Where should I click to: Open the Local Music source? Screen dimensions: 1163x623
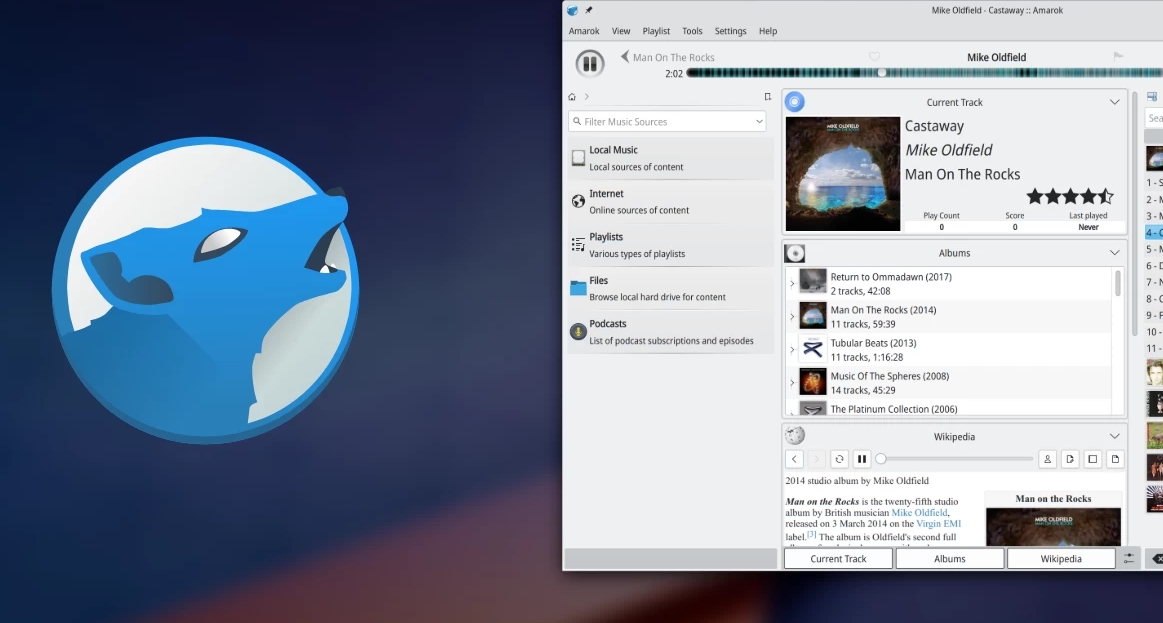(671, 158)
